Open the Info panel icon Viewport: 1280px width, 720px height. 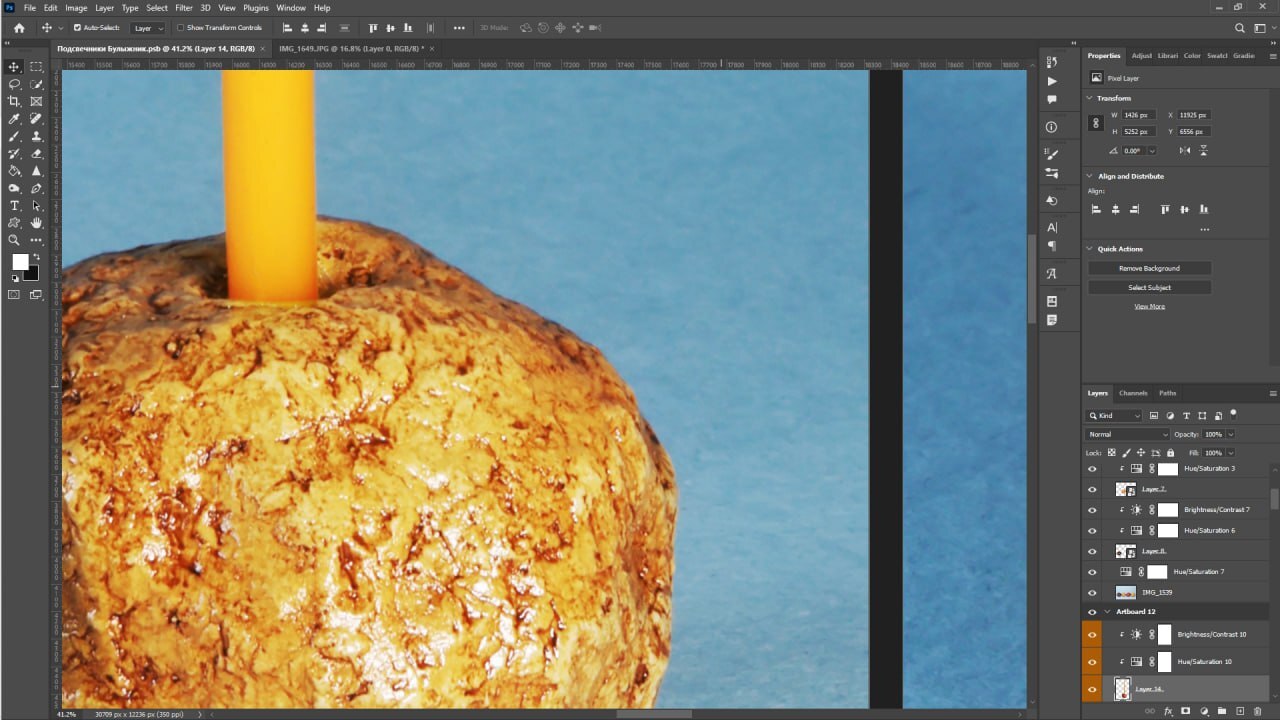click(1052, 127)
